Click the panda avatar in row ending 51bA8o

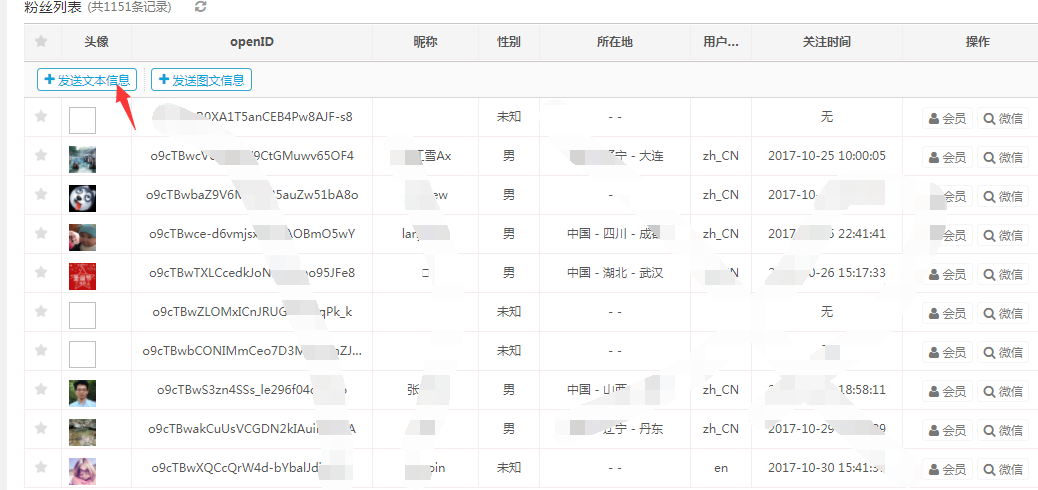click(x=83, y=199)
